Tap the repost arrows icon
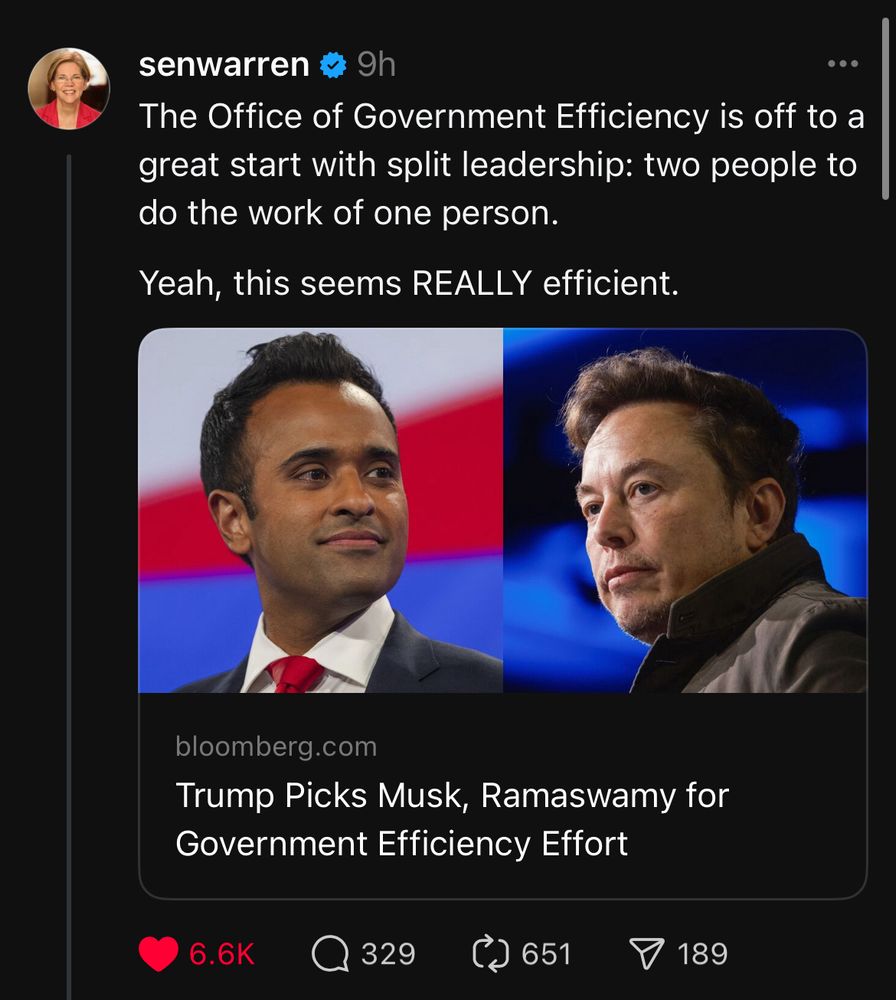The image size is (896, 1000). click(x=491, y=954)
